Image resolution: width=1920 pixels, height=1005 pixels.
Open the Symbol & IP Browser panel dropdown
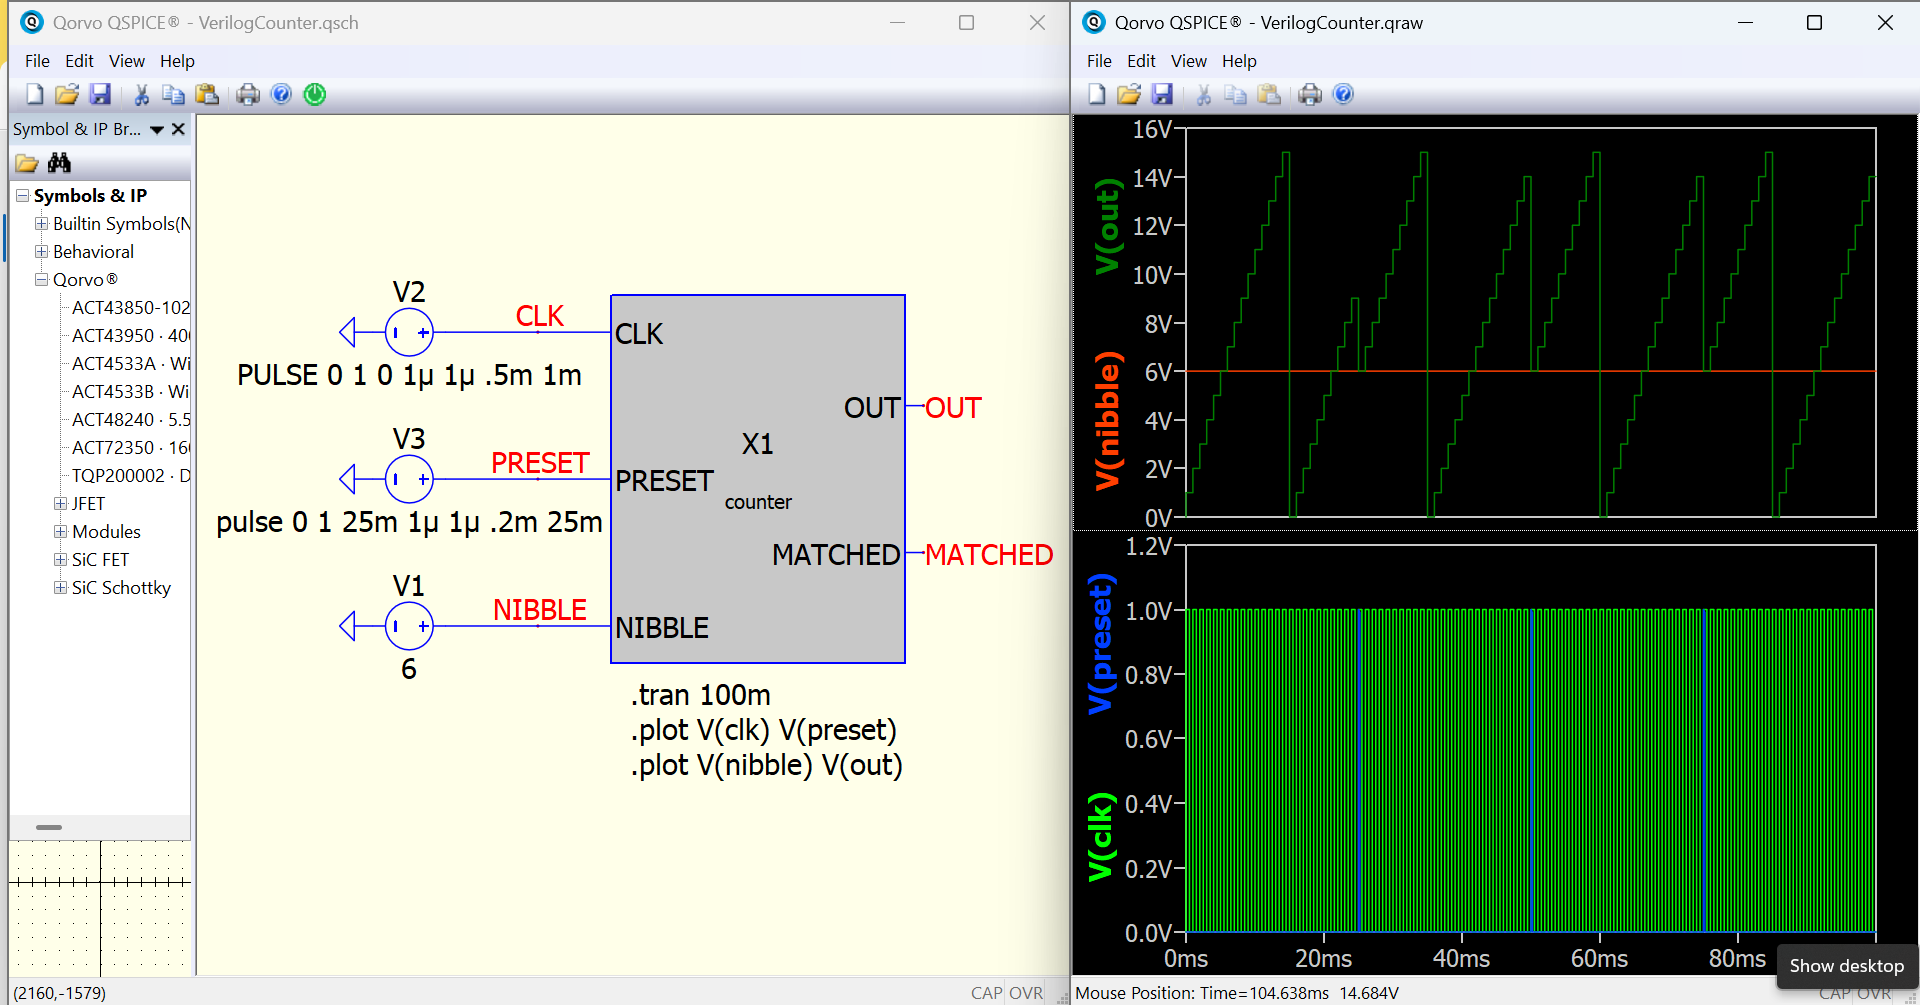coord(157,129)
